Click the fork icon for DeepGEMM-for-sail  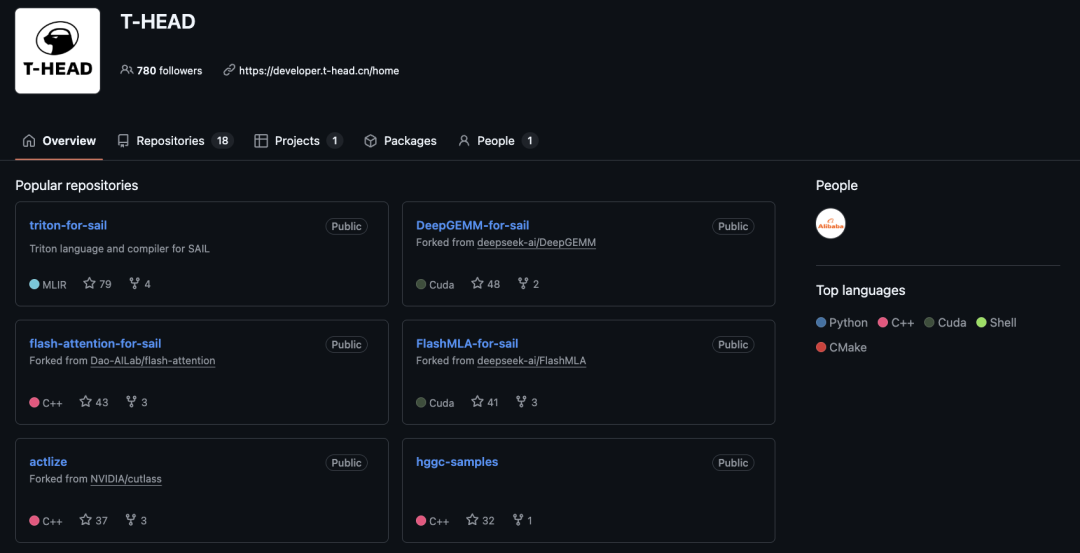pyautogui.click(x=523, y=284)
